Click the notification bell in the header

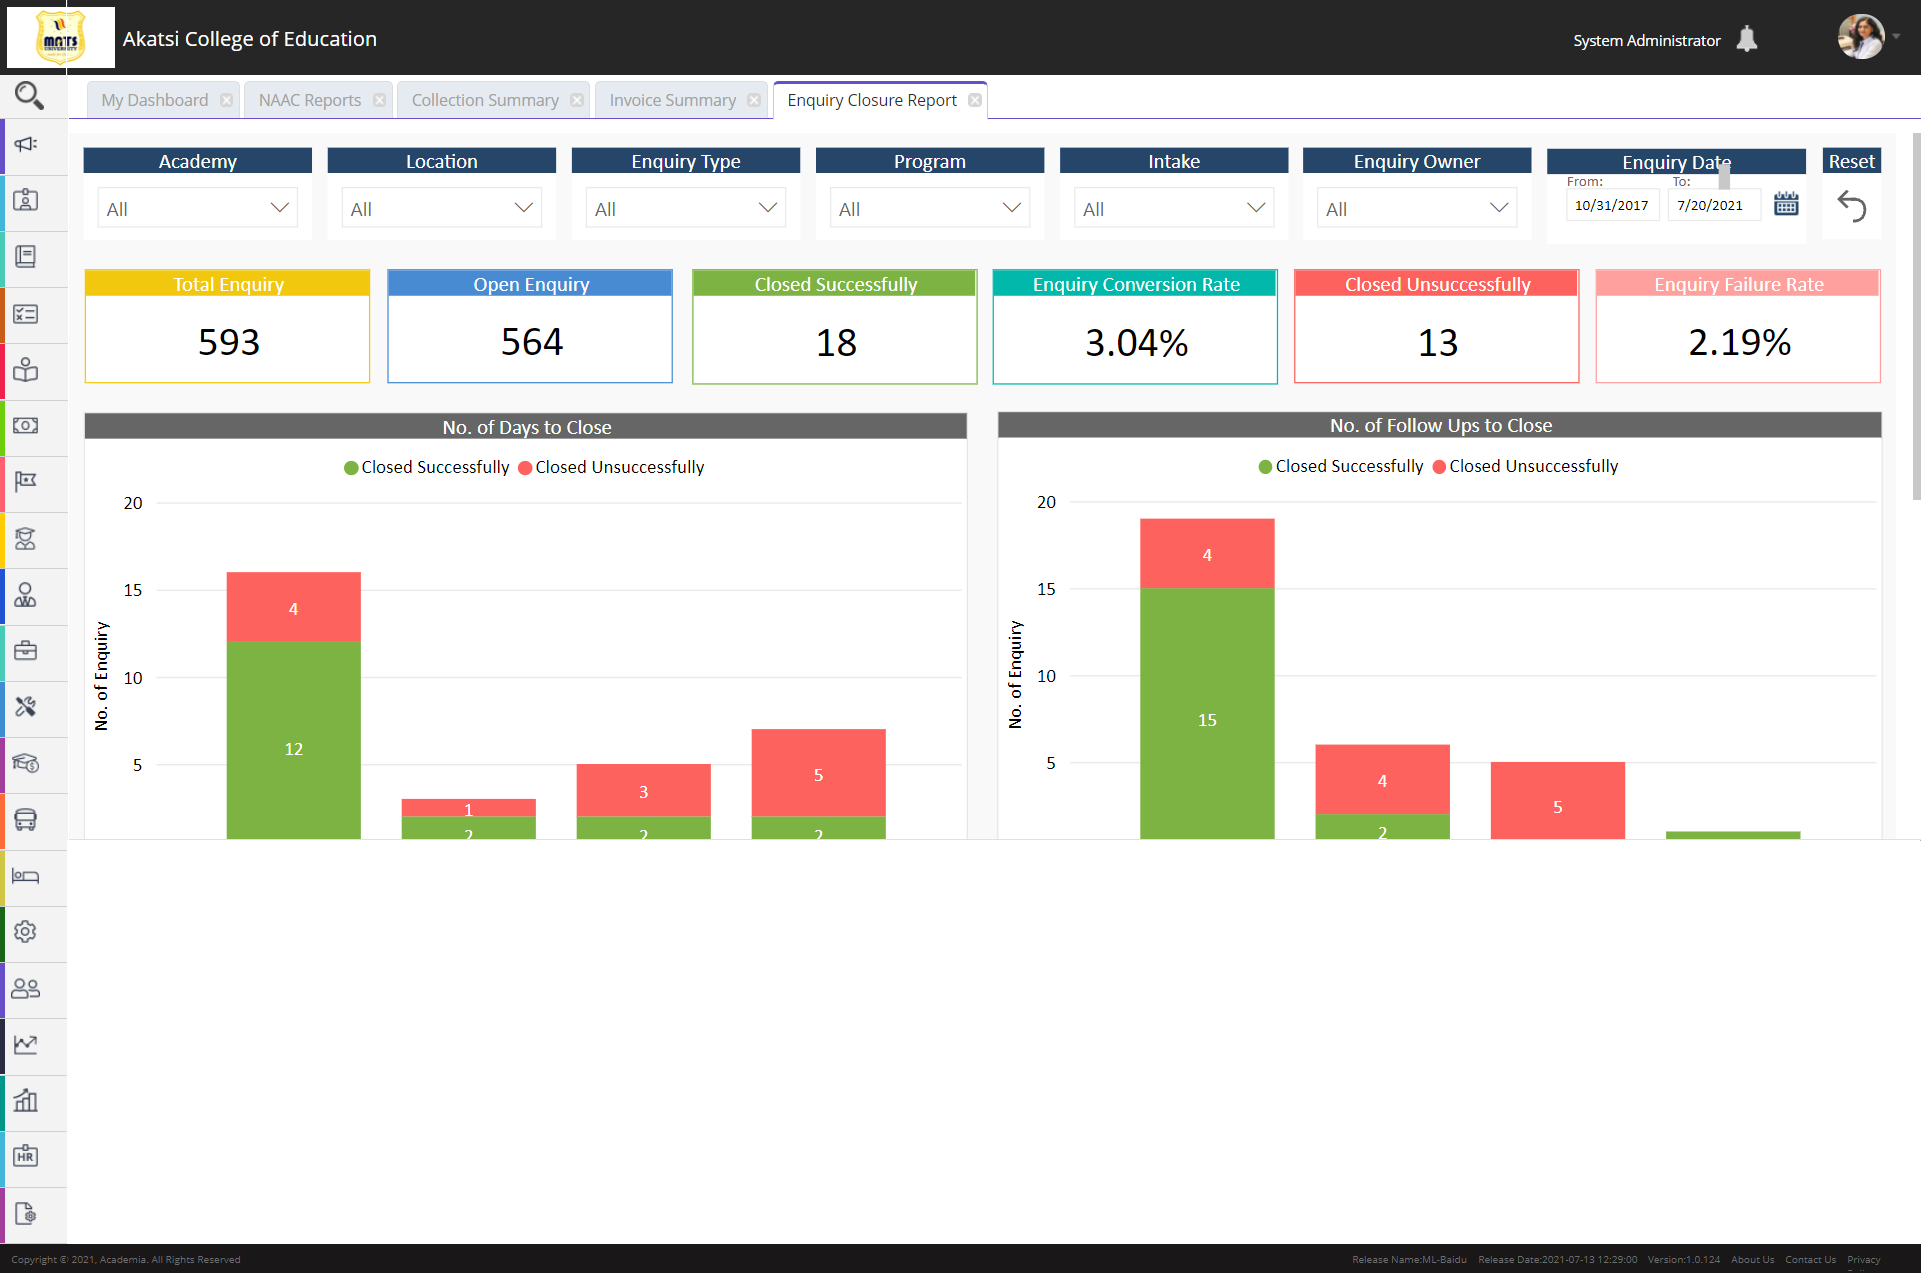[1749, 38]
